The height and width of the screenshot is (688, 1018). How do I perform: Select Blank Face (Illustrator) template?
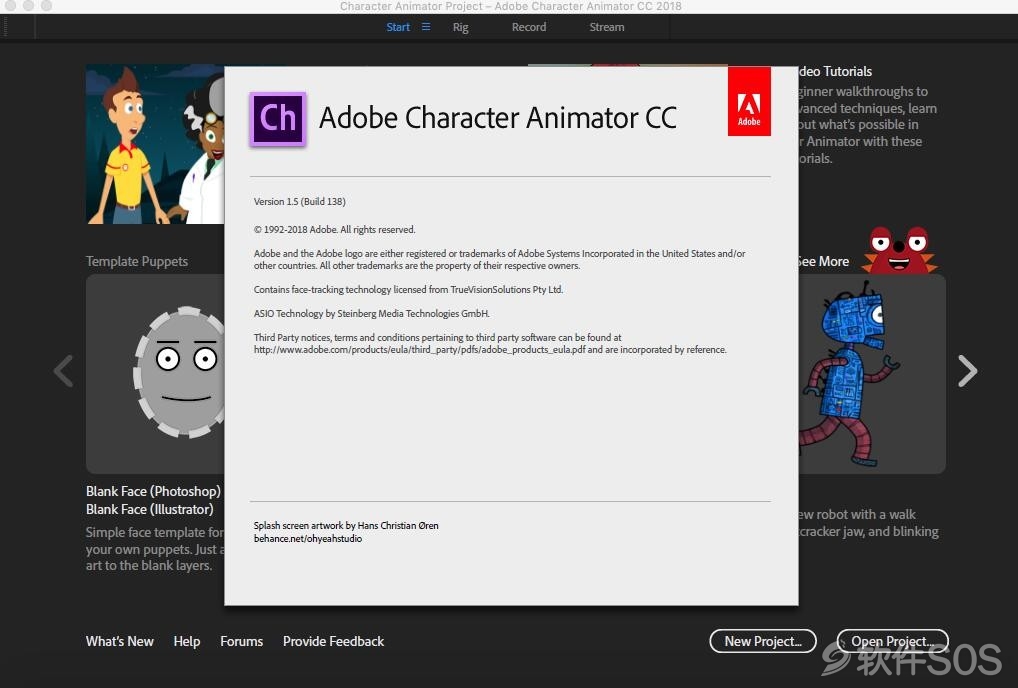click(x=149, y=509)
